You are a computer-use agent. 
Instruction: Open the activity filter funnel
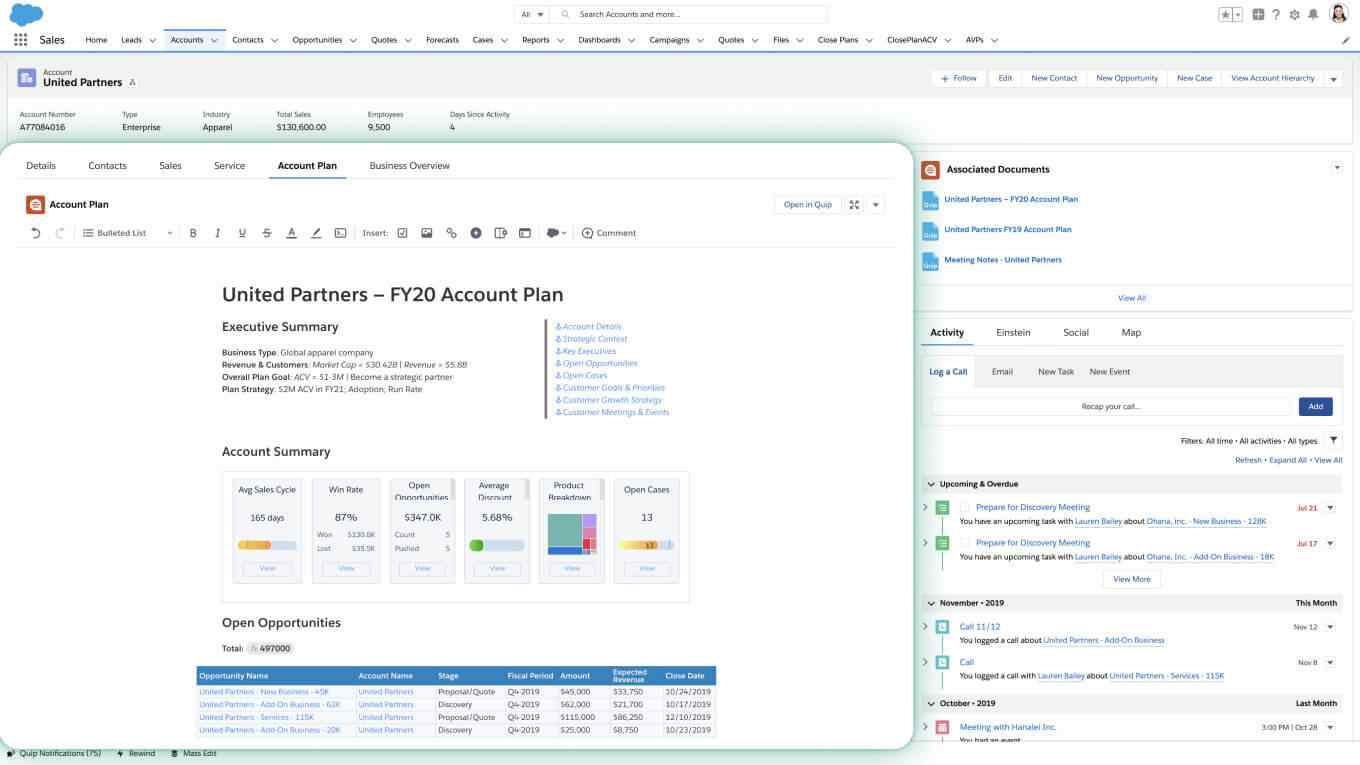[x=1333, y=440]
